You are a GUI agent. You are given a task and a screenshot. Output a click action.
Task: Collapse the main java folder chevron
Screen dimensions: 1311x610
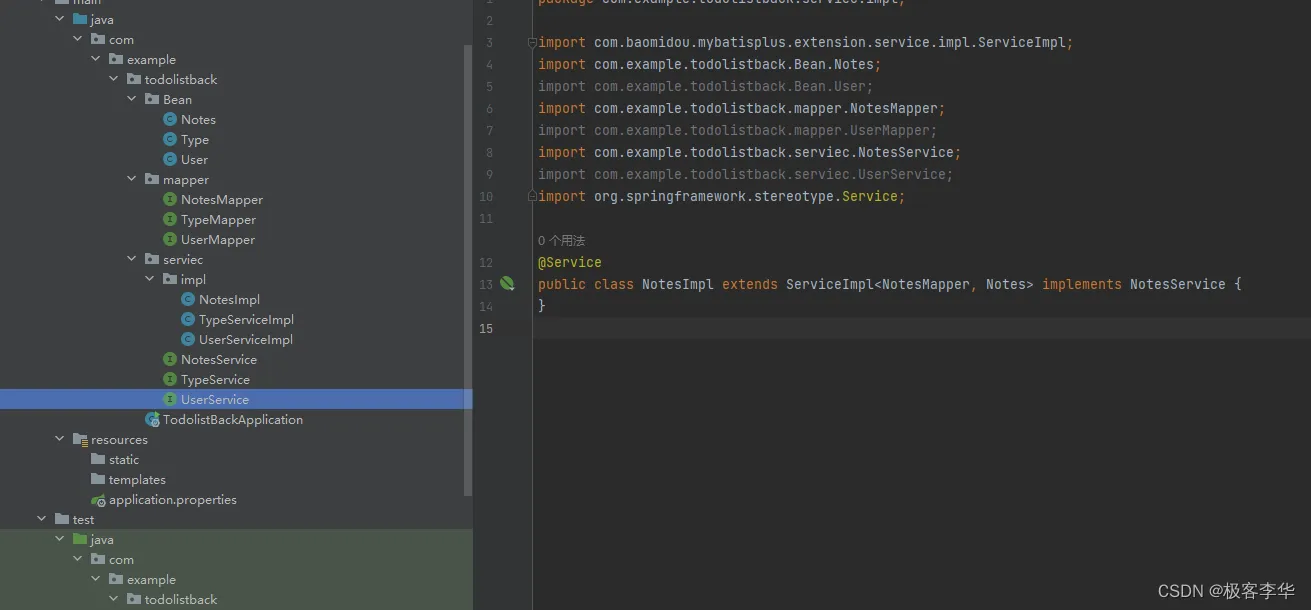(x=60, y=19)
